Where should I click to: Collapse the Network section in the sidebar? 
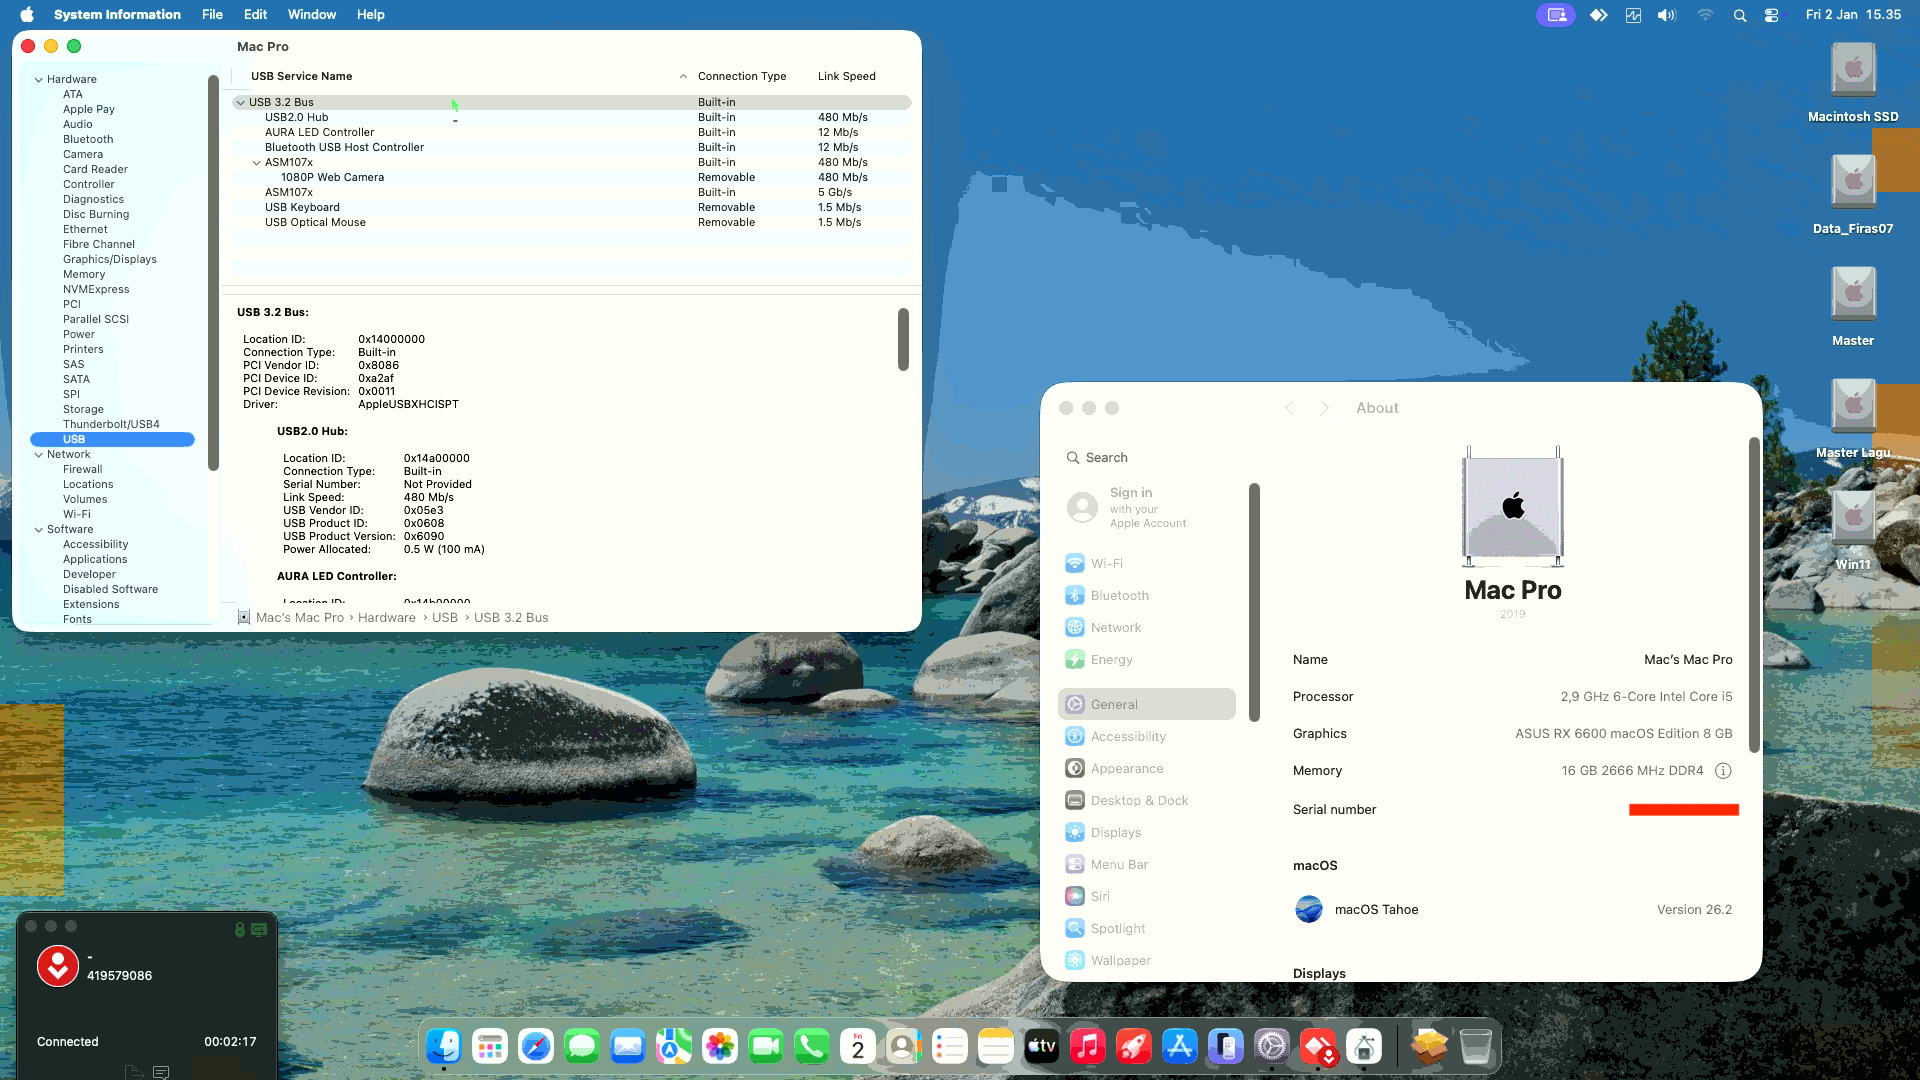[x=39, y=455]
